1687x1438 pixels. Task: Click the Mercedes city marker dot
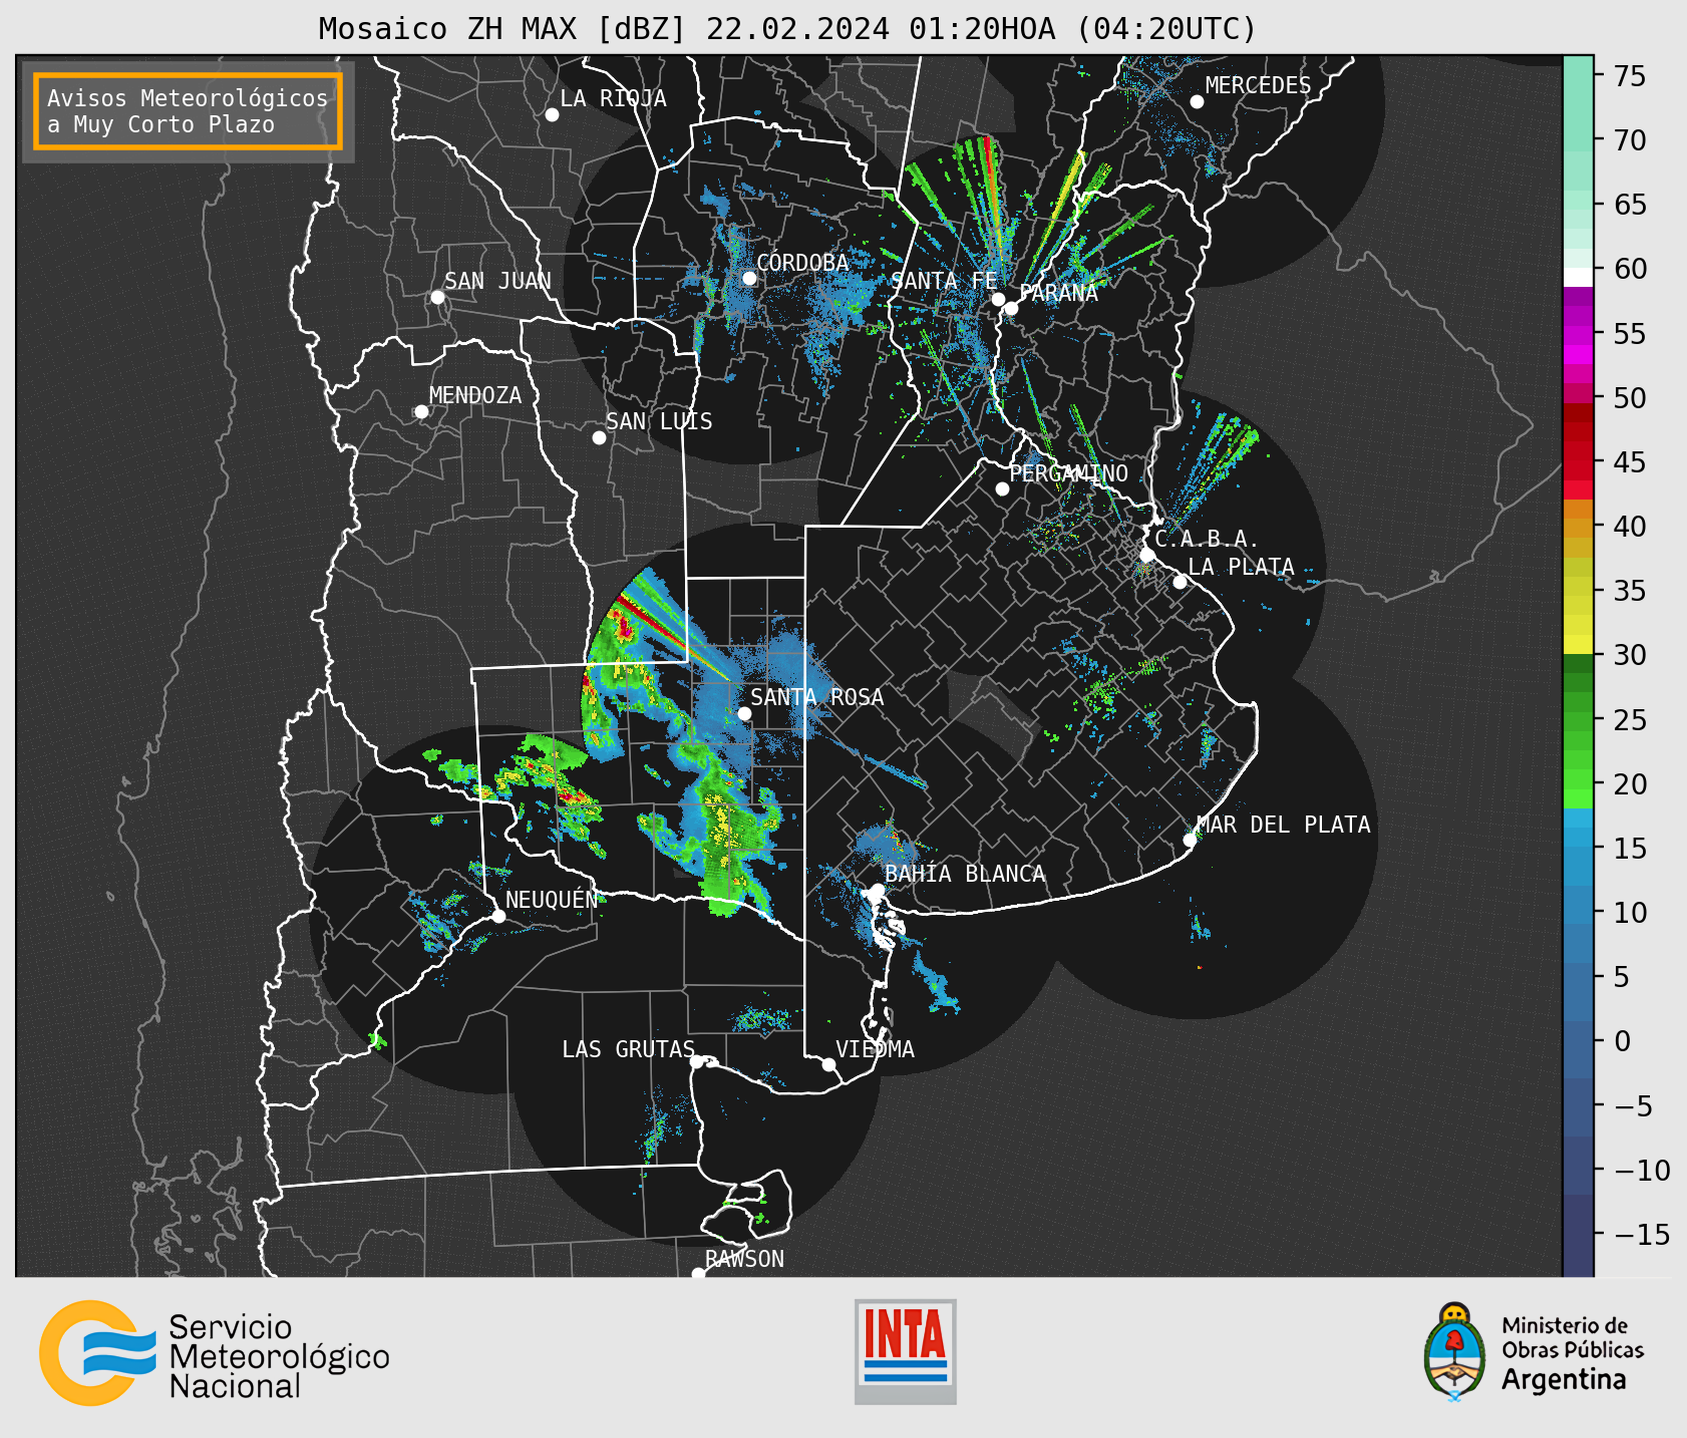(x=1196, y=102)
